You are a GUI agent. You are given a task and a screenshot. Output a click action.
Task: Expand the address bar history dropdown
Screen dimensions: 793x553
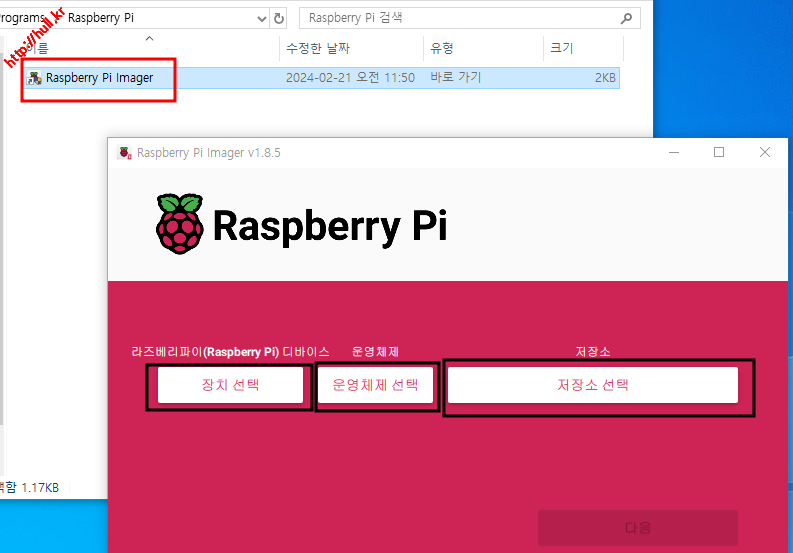coord(261,18)
